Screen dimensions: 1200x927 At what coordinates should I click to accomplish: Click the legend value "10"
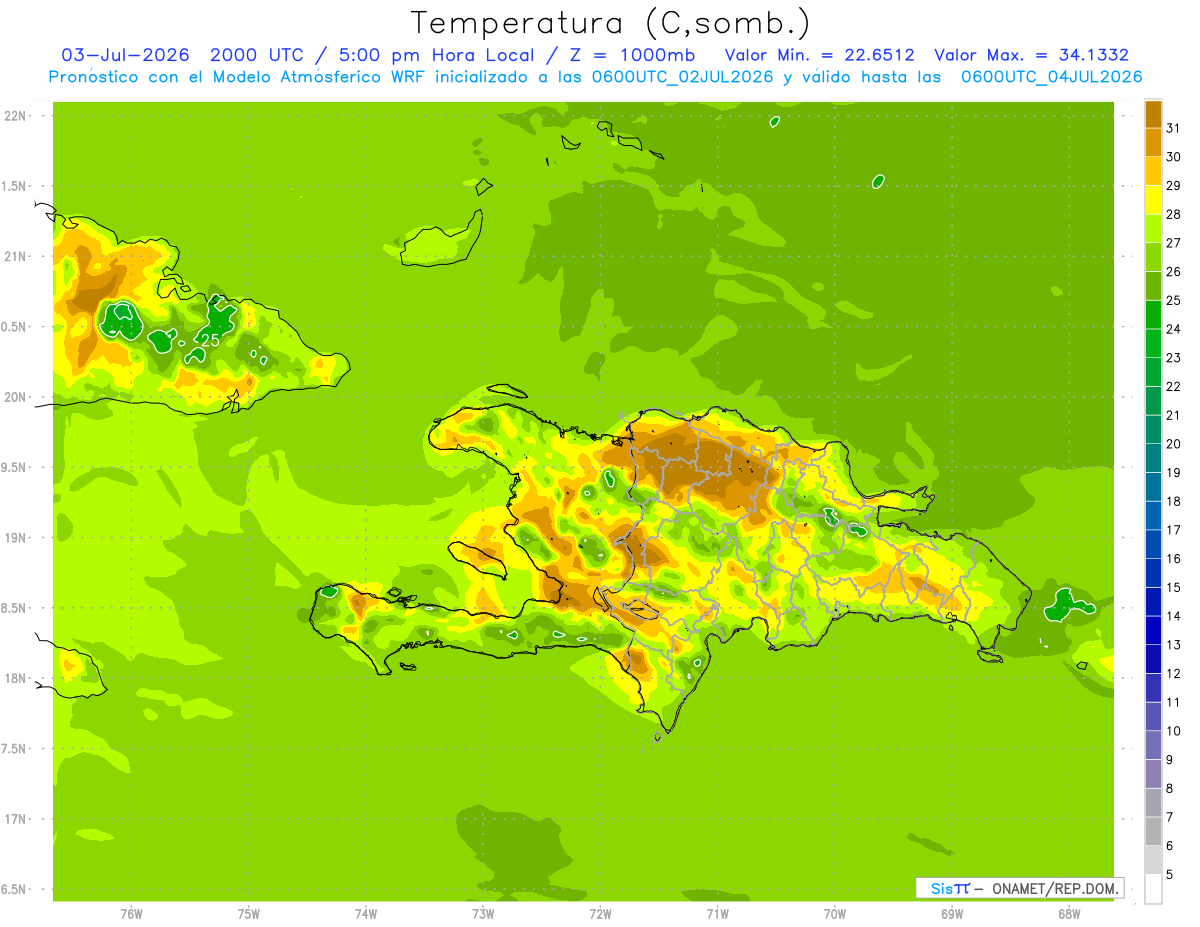click(1173, 731)
